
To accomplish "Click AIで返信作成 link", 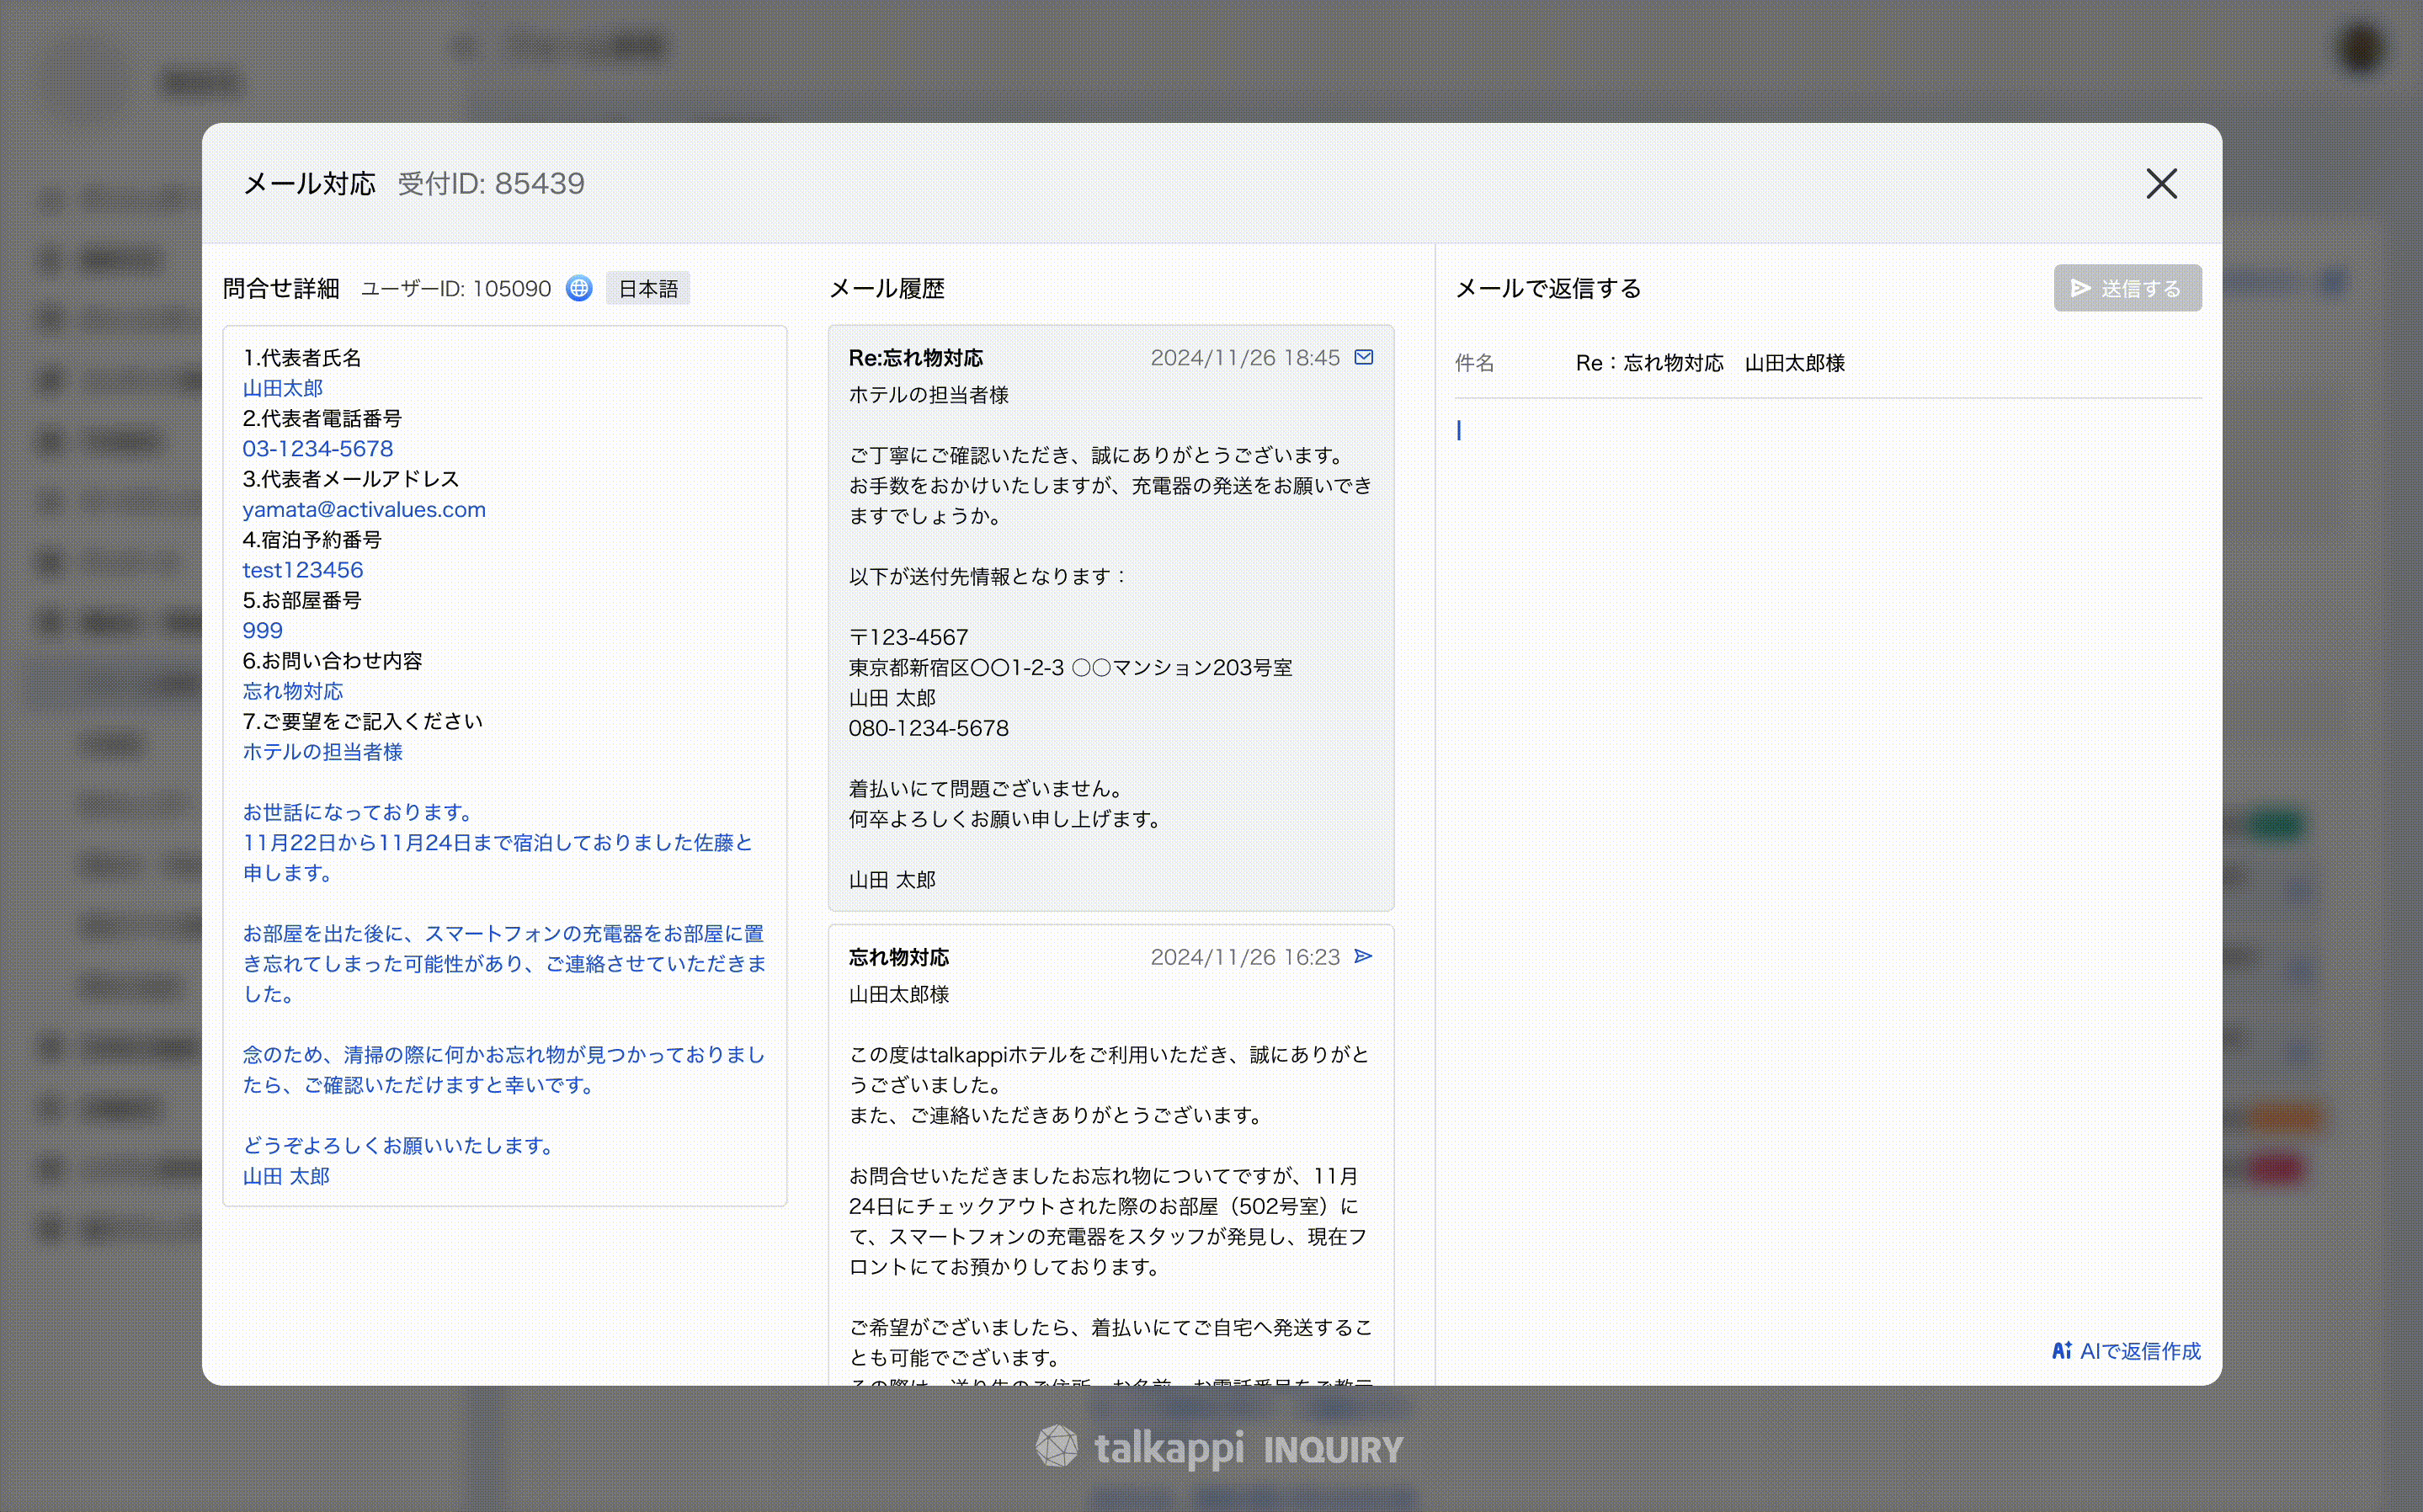I will coord(2139,1351).
